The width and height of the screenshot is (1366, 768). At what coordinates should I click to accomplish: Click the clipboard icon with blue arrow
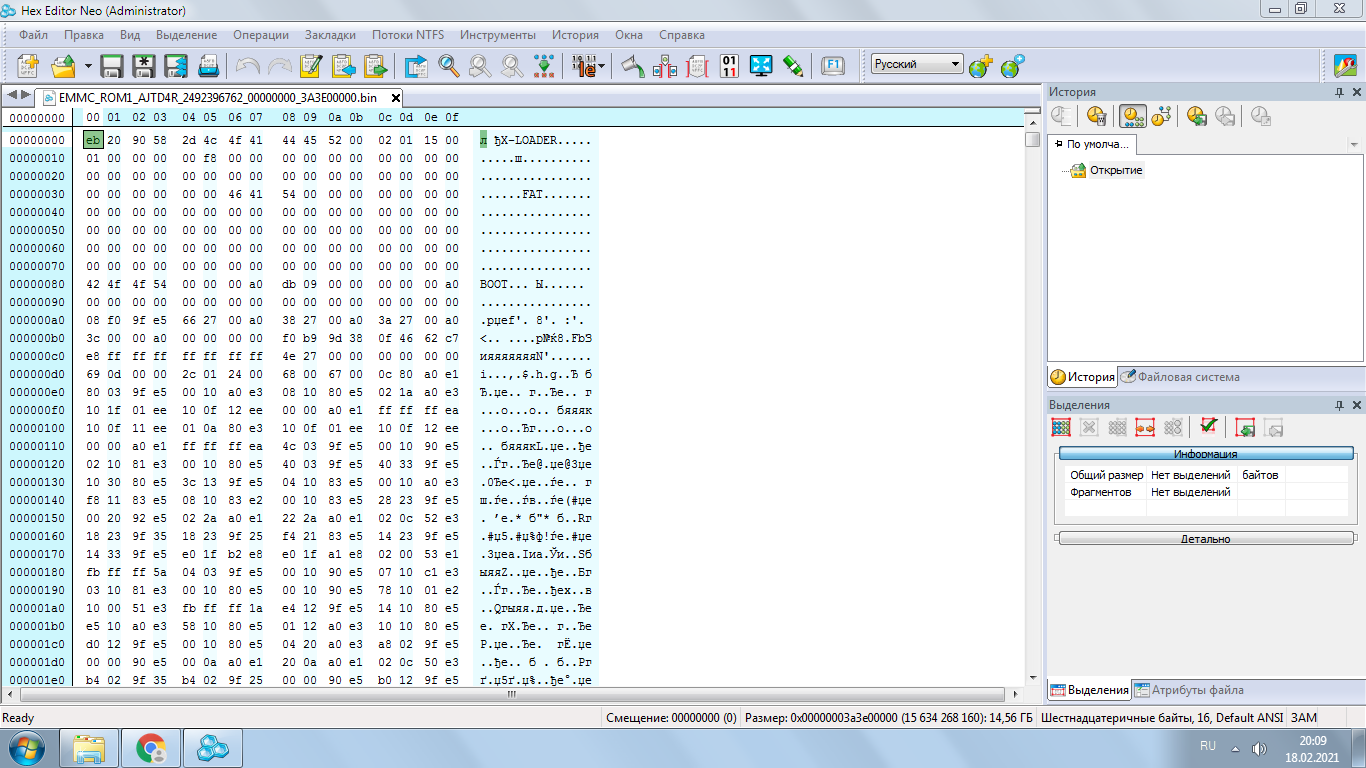pyautogui.click(x=344, y=66)
